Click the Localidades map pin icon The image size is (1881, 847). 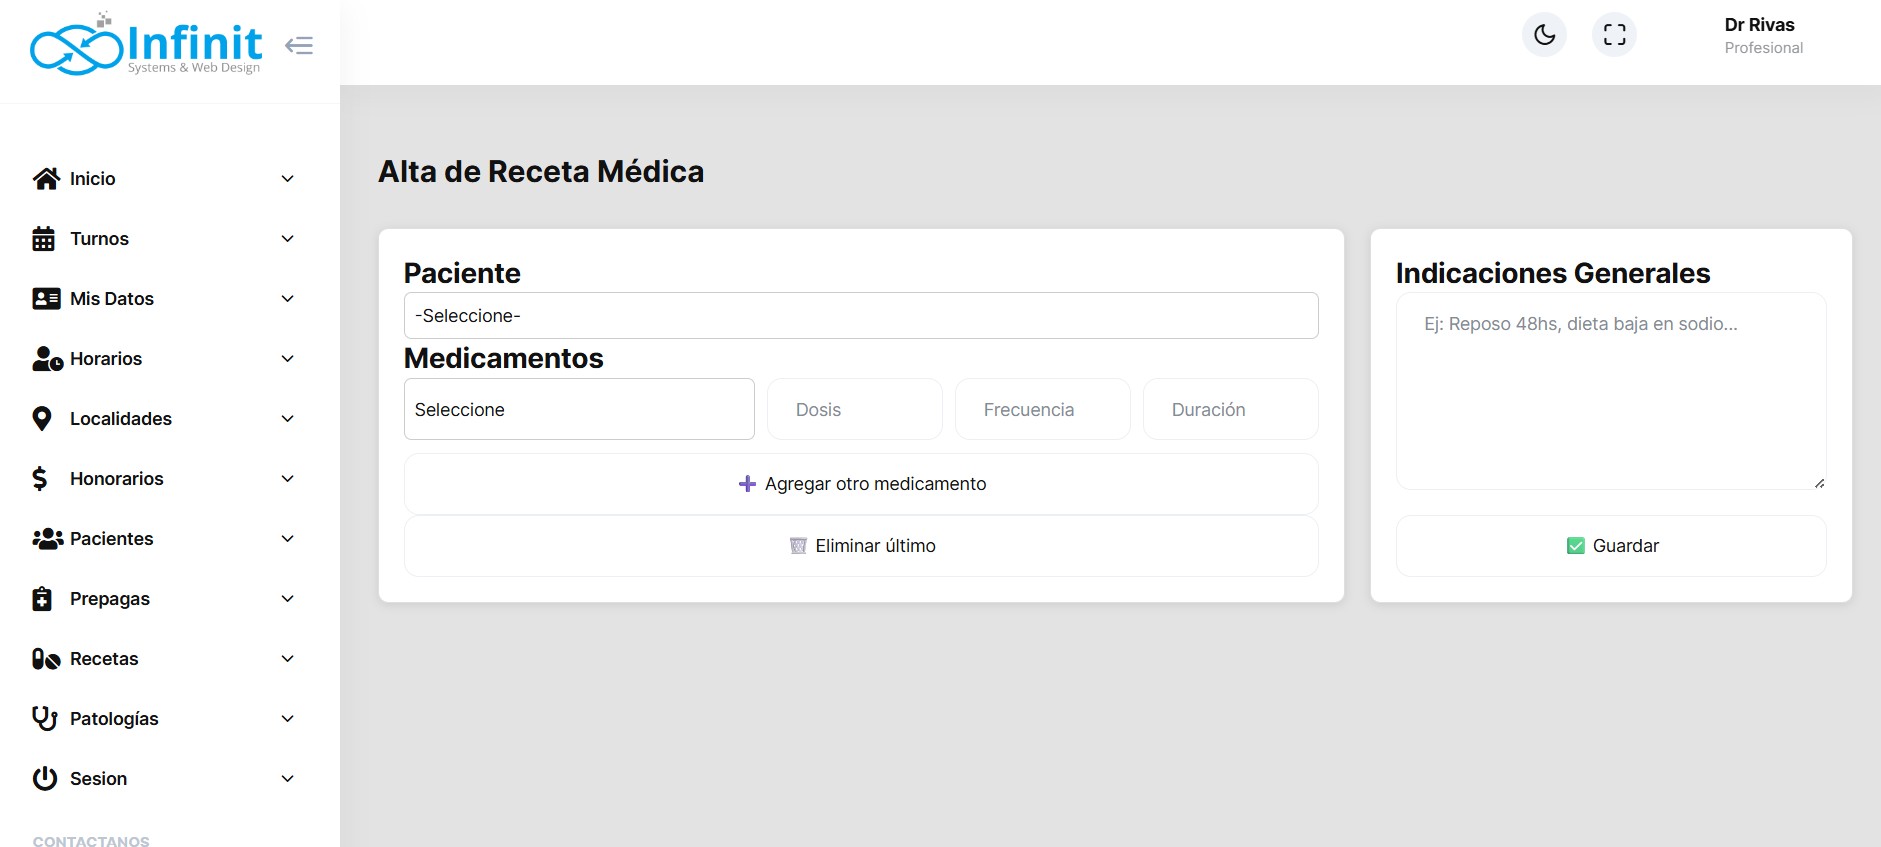[42, 419]
